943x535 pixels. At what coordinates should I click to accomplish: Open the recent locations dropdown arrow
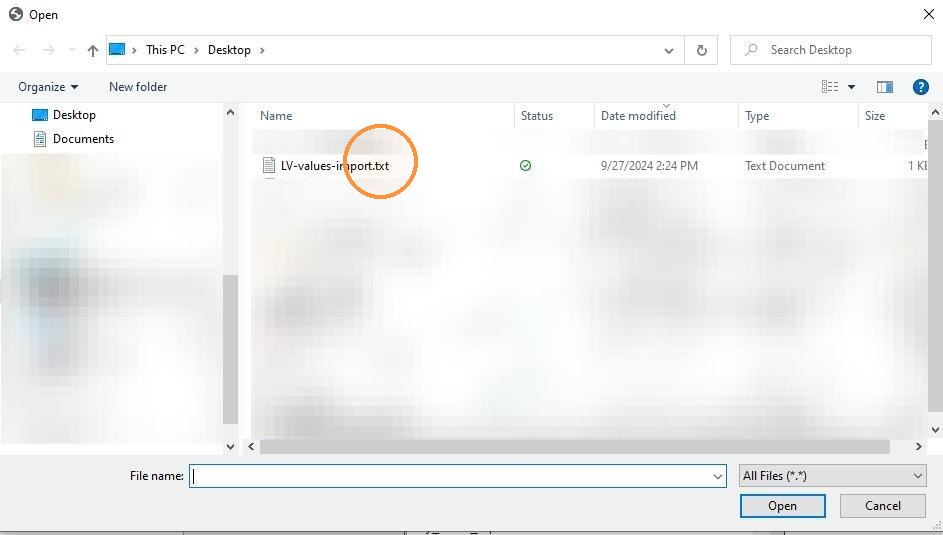[72, 50]
